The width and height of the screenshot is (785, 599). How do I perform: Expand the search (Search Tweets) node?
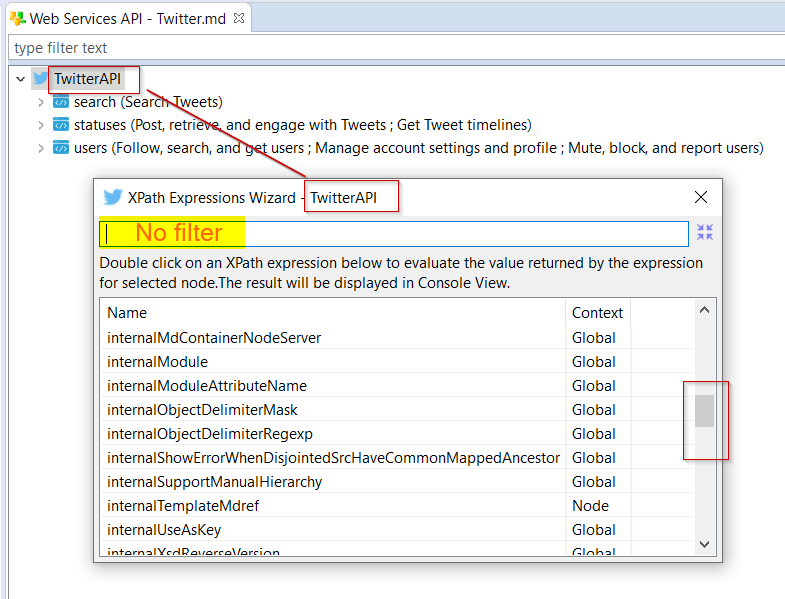coord(41,102)
